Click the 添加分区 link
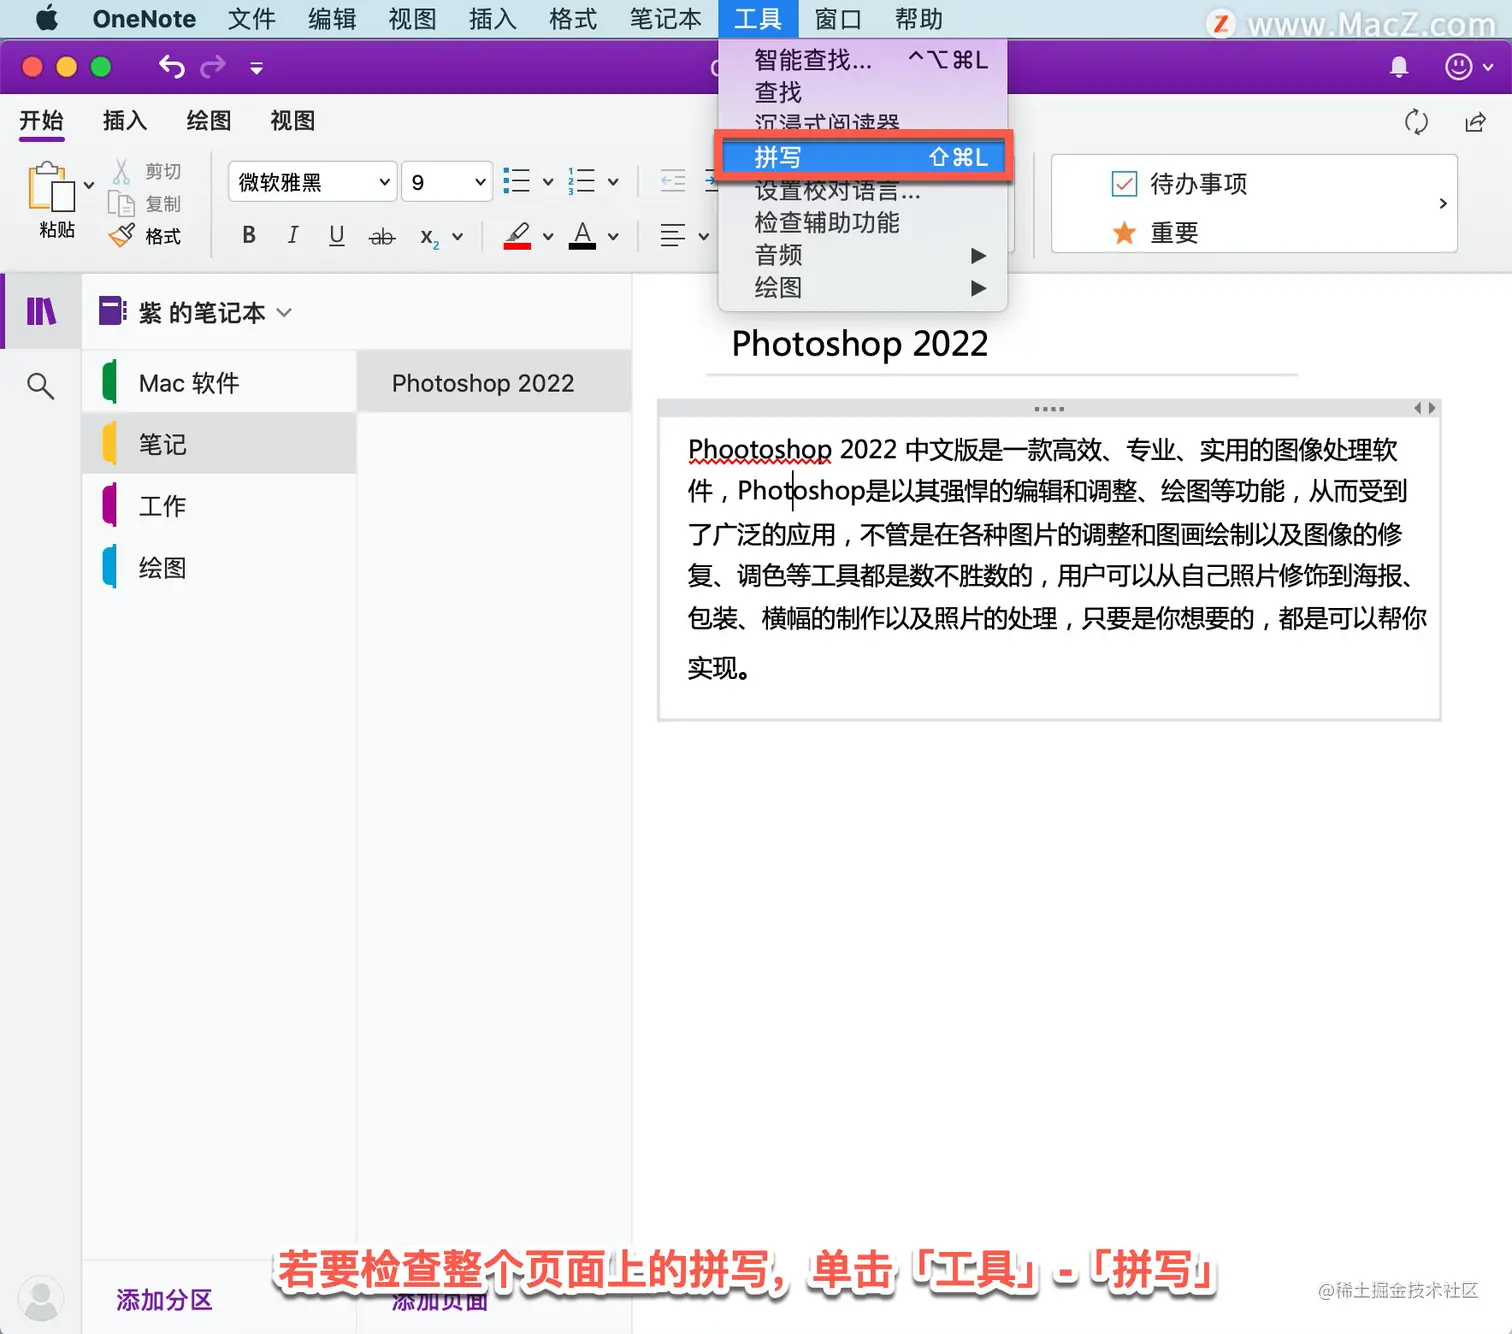This screenshot has height=1334, width=1512. tap(165, 1300)
